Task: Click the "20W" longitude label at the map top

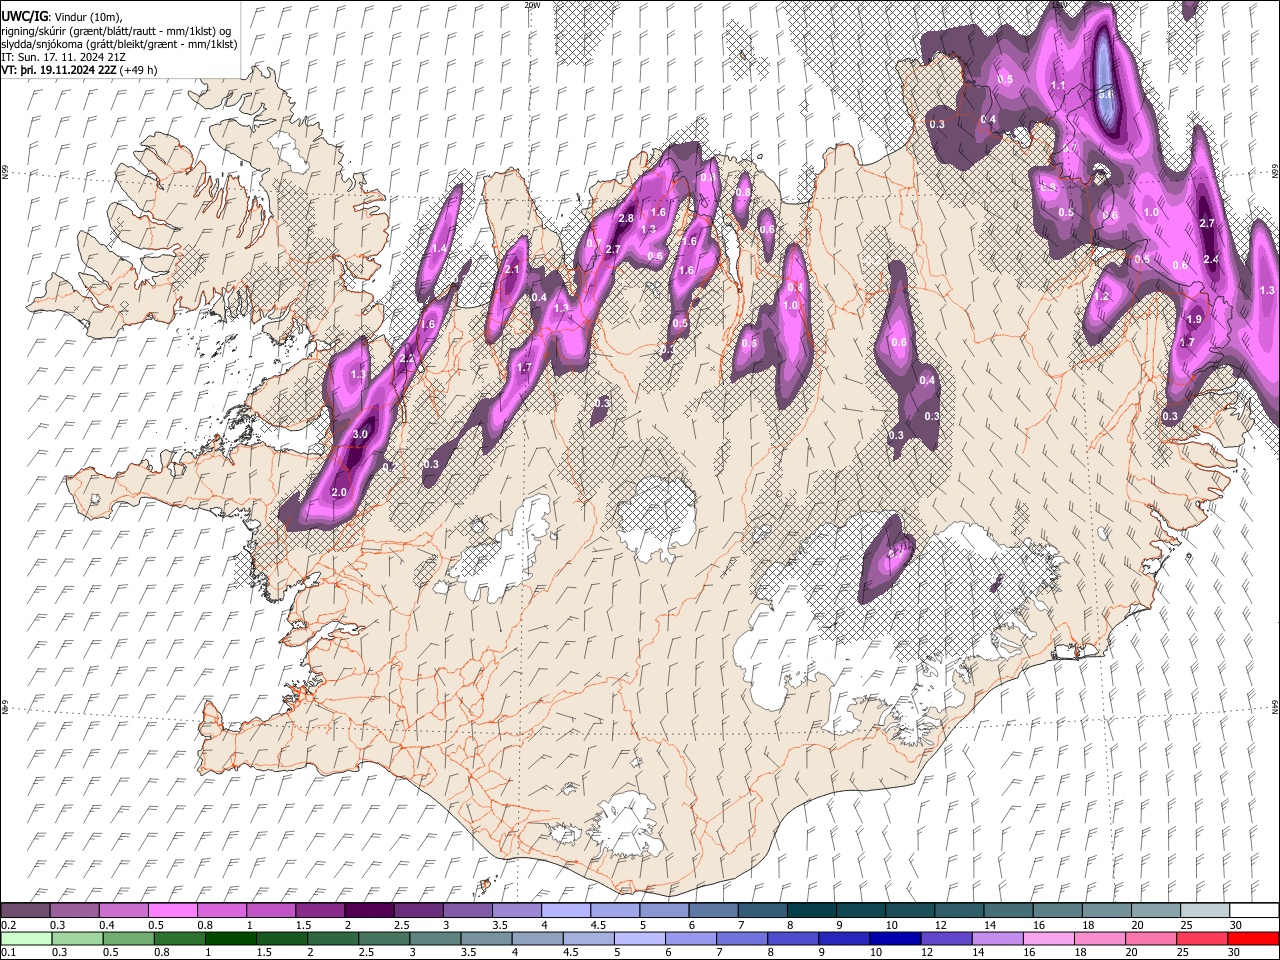Action: pos(532,4)
